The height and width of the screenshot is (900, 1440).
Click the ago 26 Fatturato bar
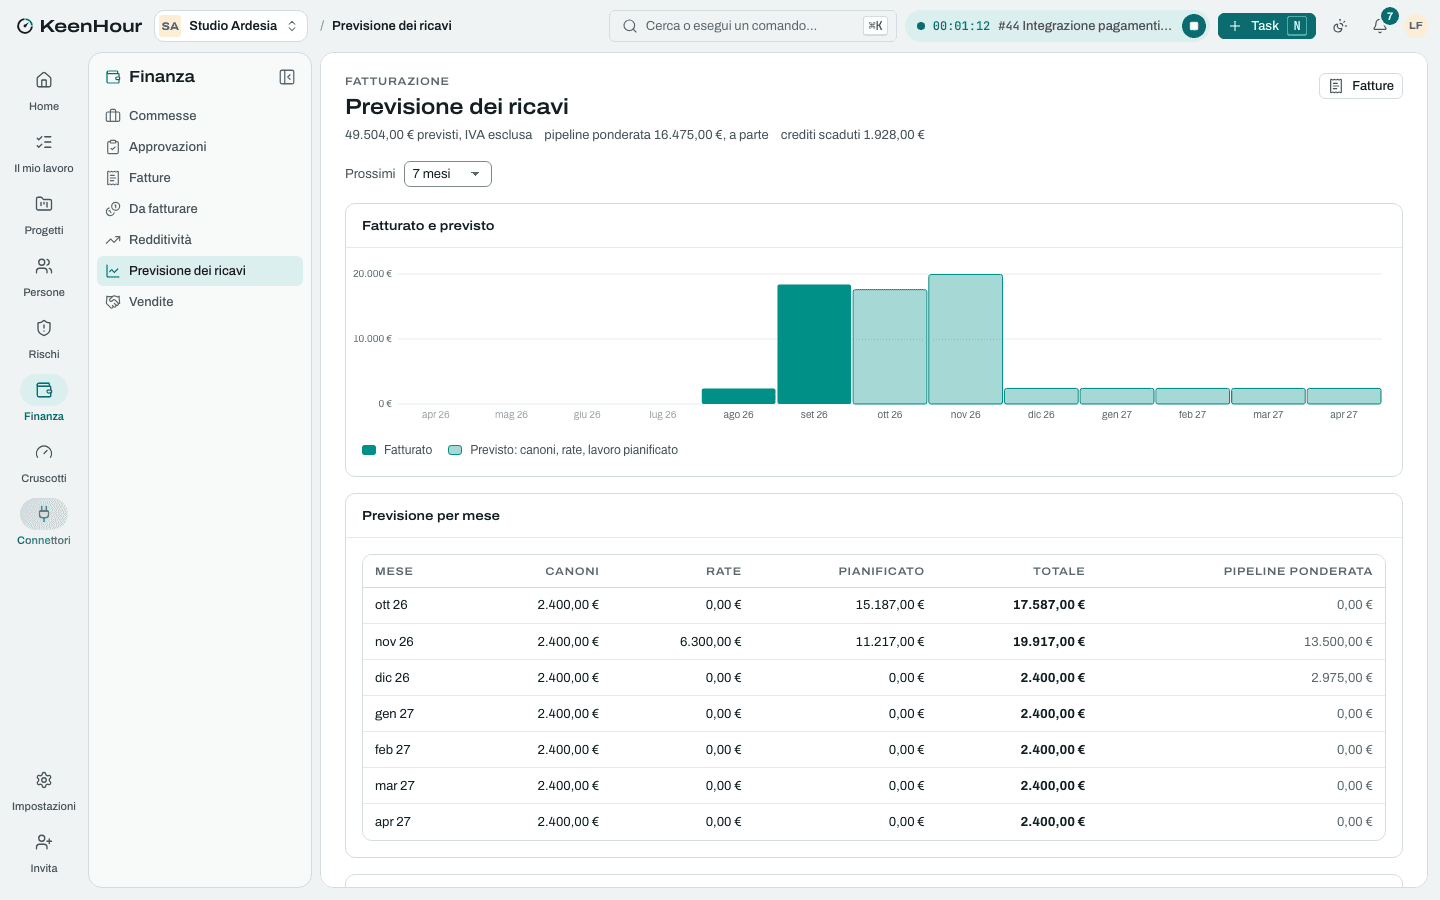(739, 396)
